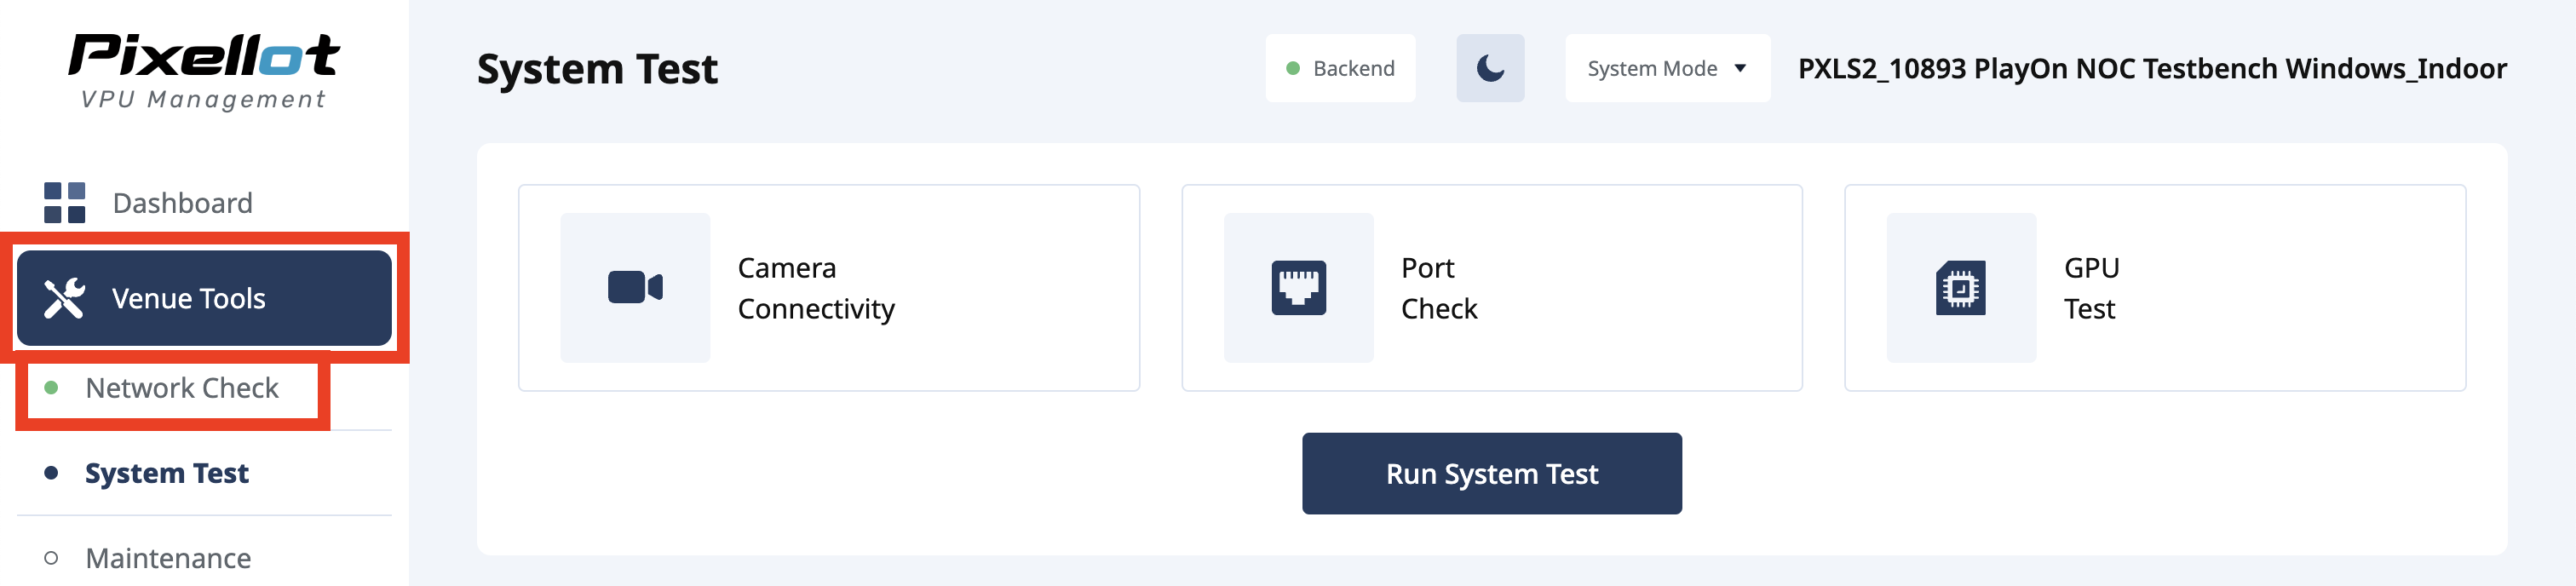Click the Venue Tools wrench icon

point(64,298)
